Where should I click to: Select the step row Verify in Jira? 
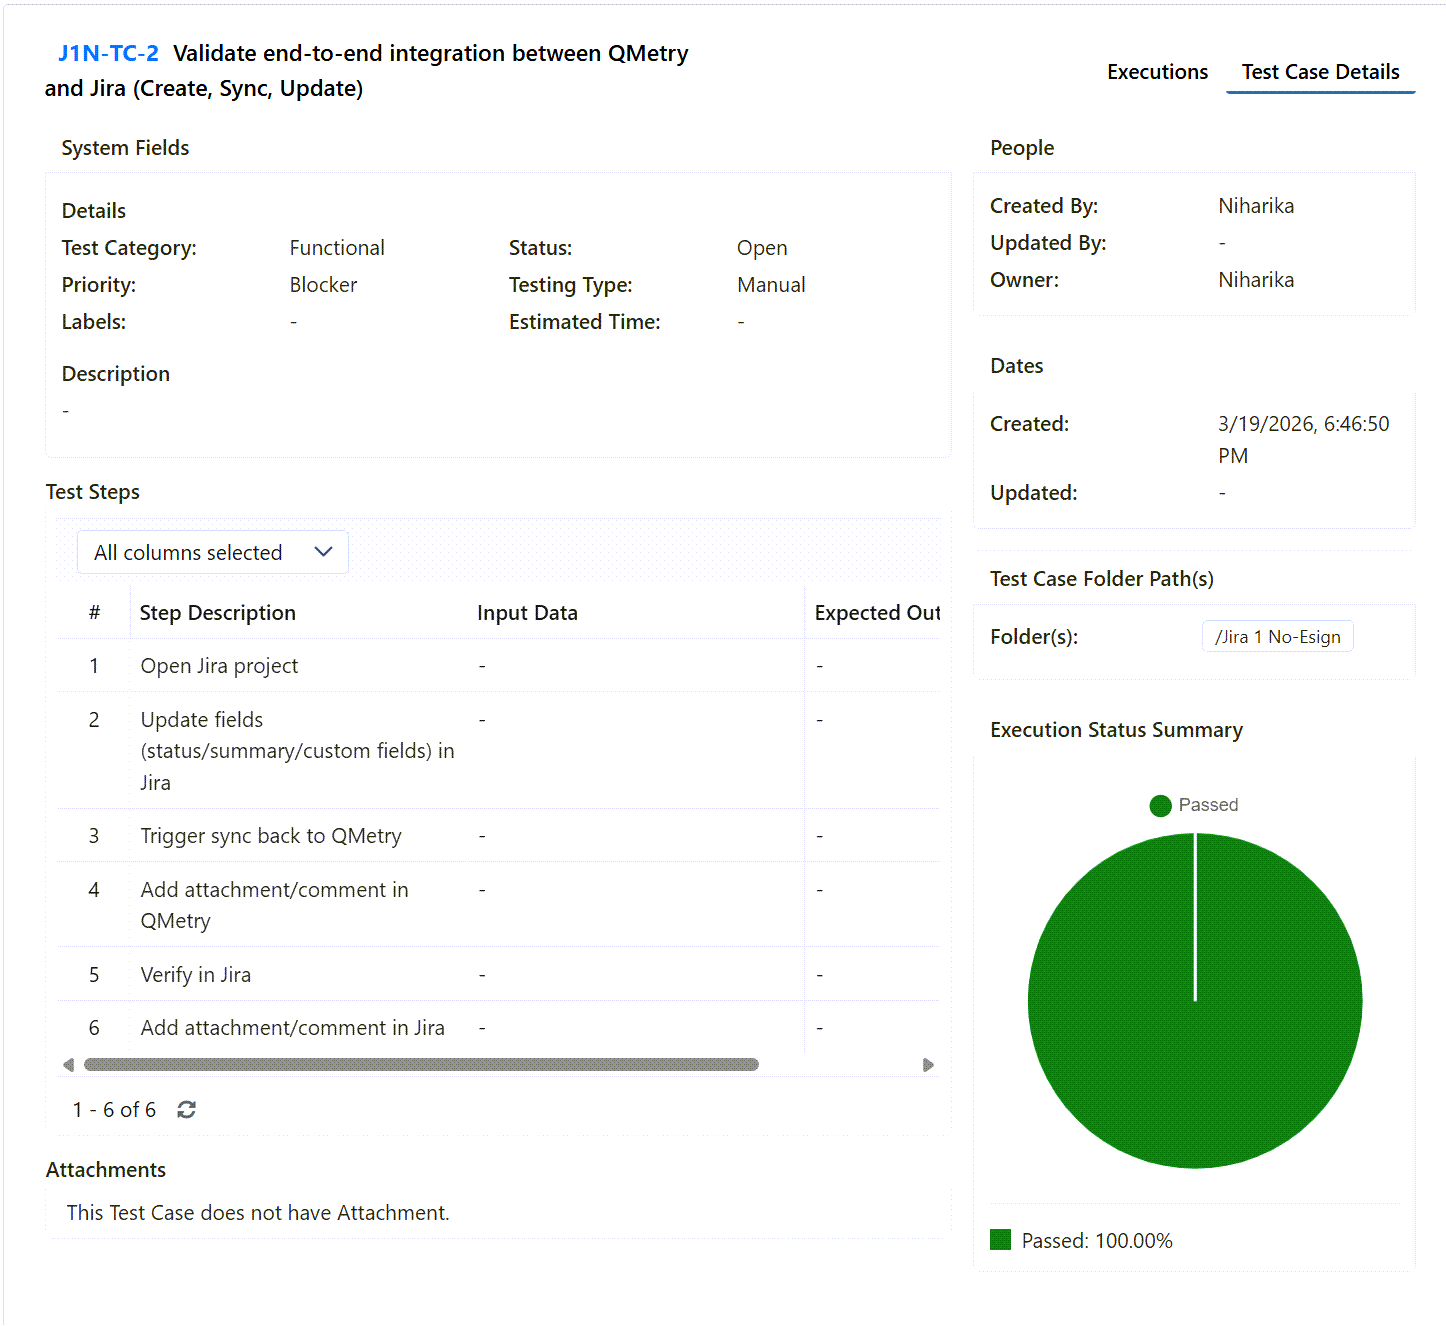195,975
